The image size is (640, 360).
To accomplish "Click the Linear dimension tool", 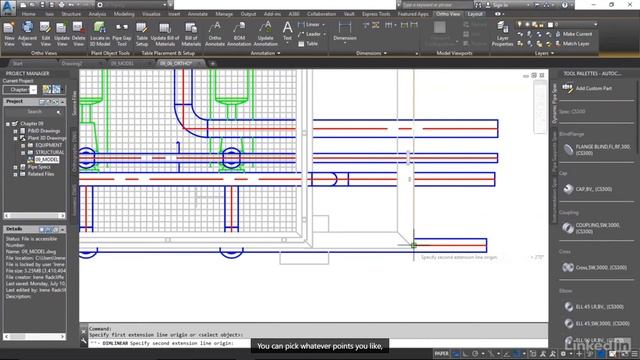I will coord(311,25).
